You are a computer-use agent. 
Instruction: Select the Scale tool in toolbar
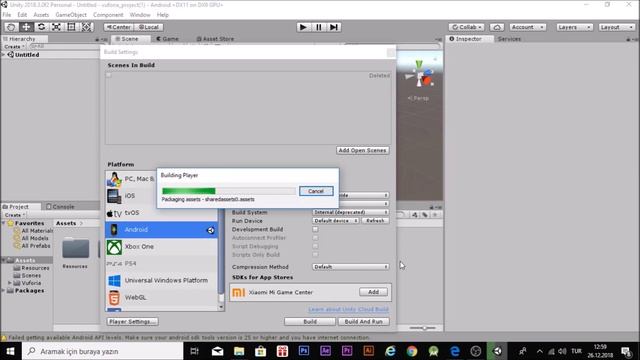click(x=56, y=27)
